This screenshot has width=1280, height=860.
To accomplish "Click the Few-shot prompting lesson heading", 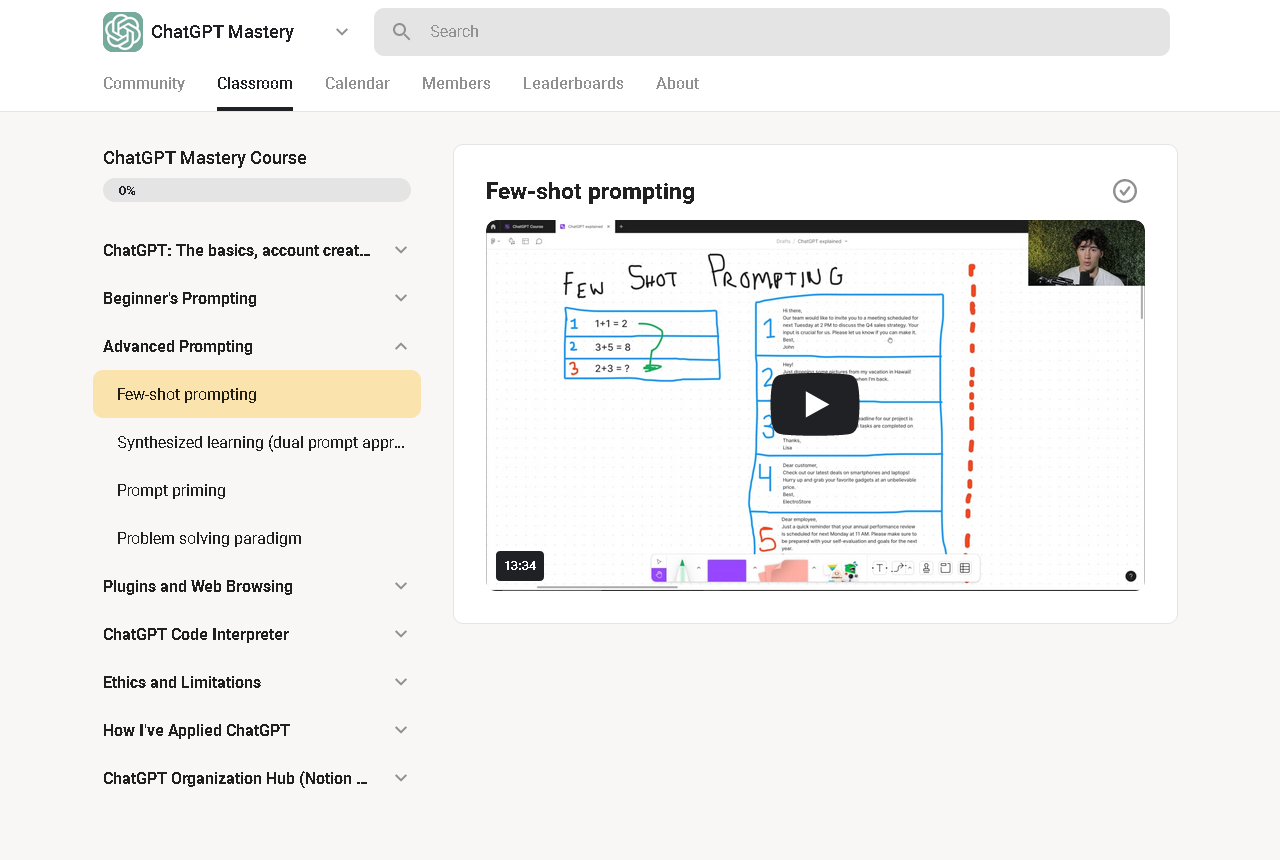I will (x=590, y=191).
